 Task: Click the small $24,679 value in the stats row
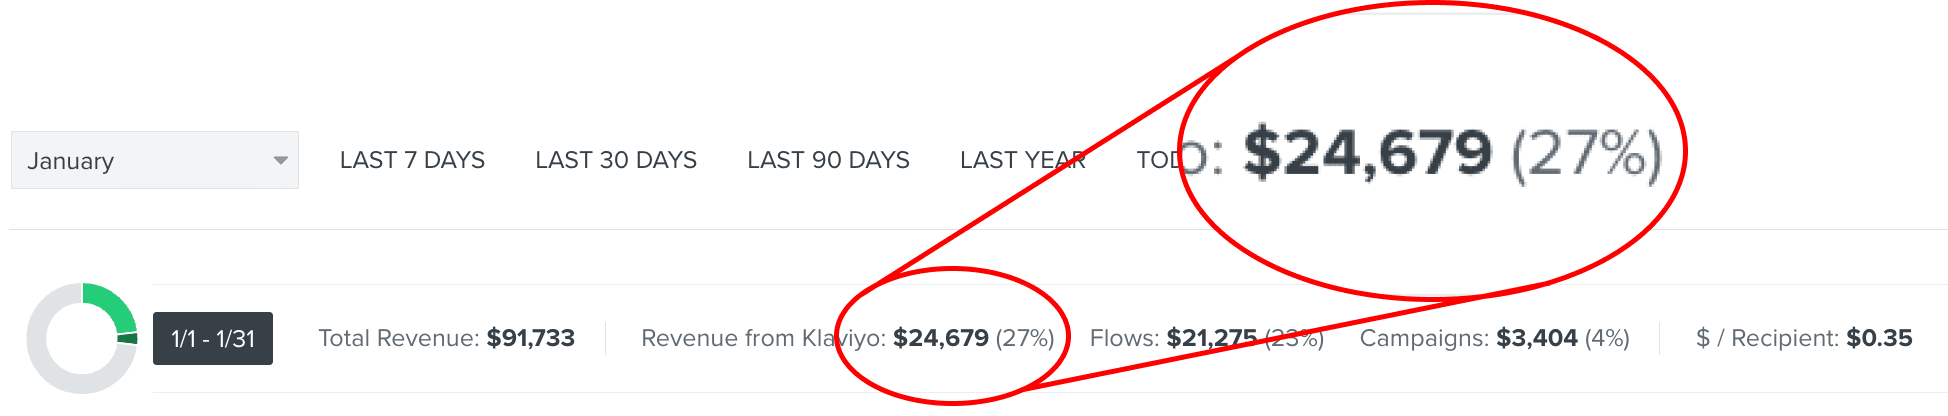click(x=940, y=338)
